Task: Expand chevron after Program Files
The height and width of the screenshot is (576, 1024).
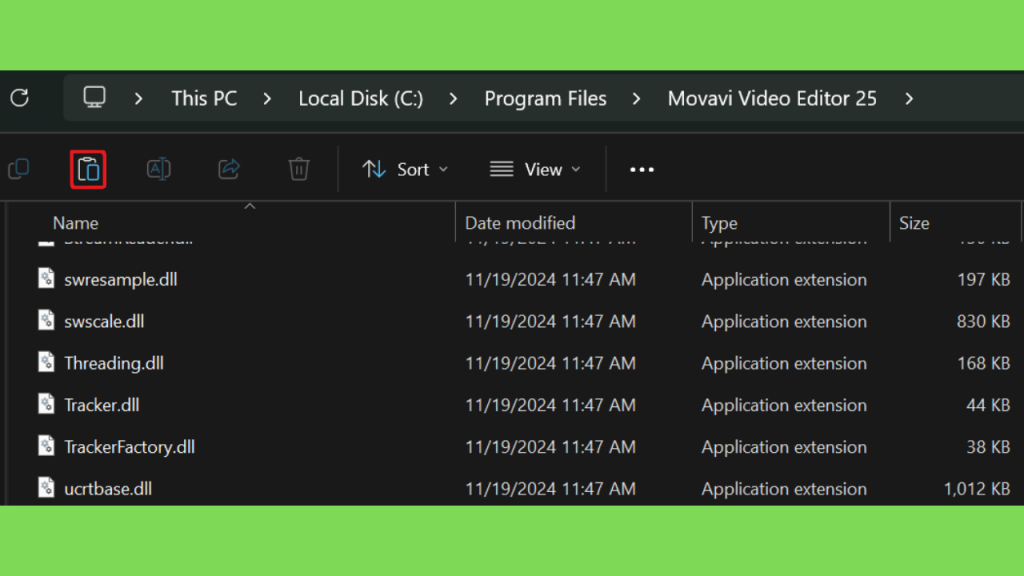Action: (637, 99)
